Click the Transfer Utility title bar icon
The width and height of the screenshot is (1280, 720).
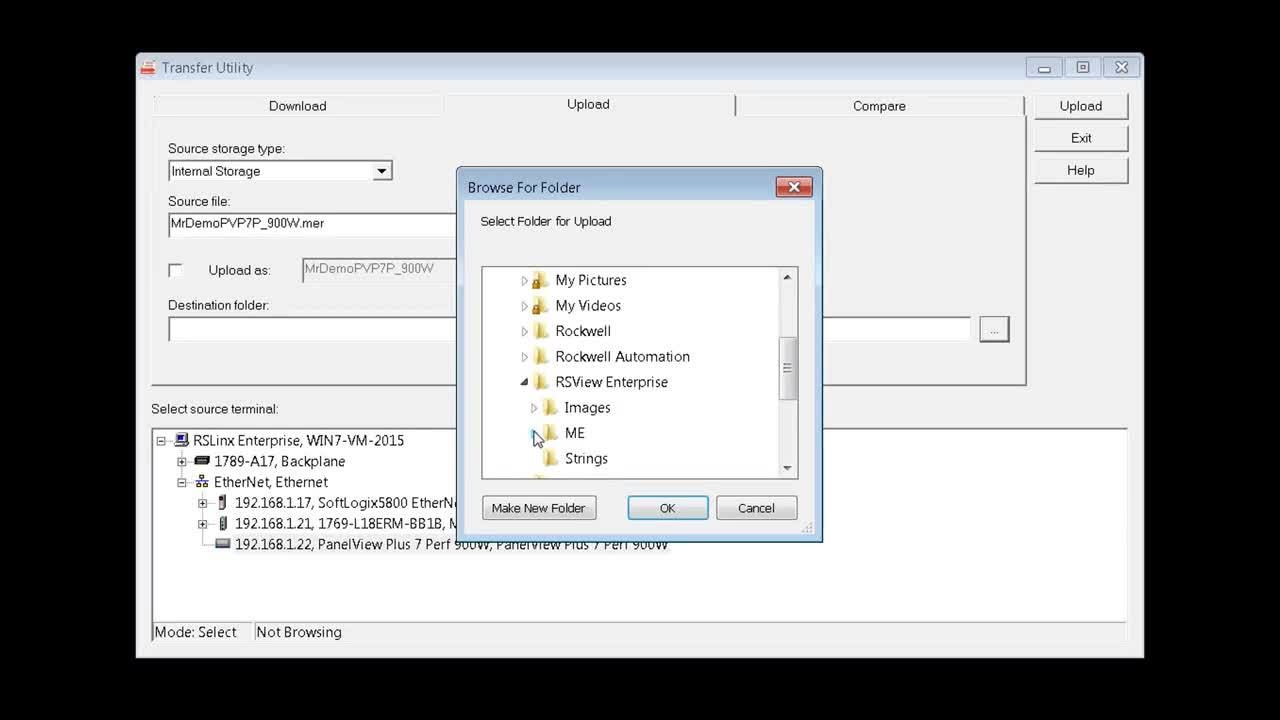click(148, 68)
